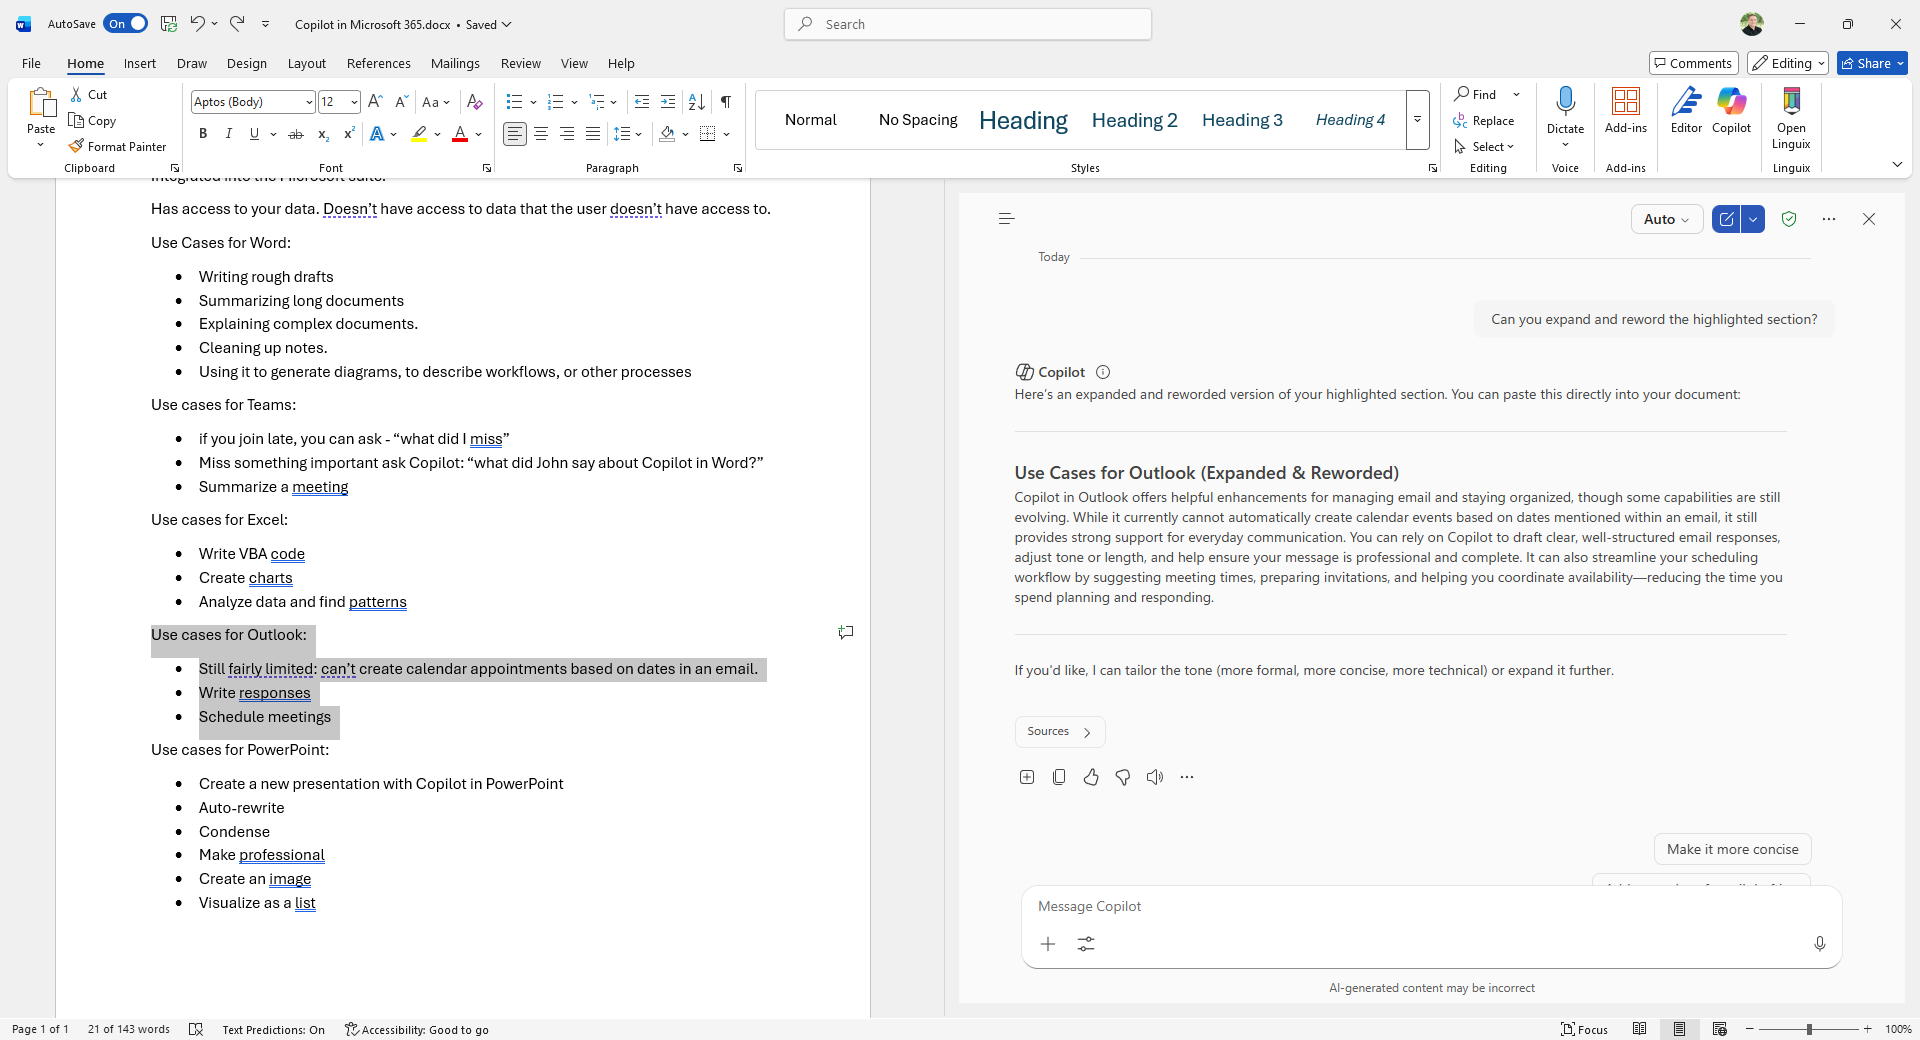Toggle bold formatting
Screen dimensions: 1920x1040
pyautogui.click(x=202, y=133)
